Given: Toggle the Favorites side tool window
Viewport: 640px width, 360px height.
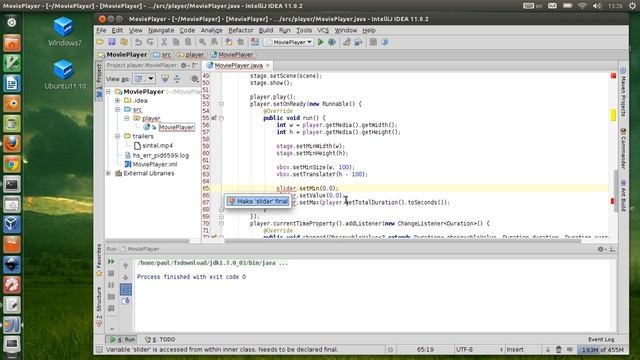Looking at the screenshot, I should (x=99, y=260).
